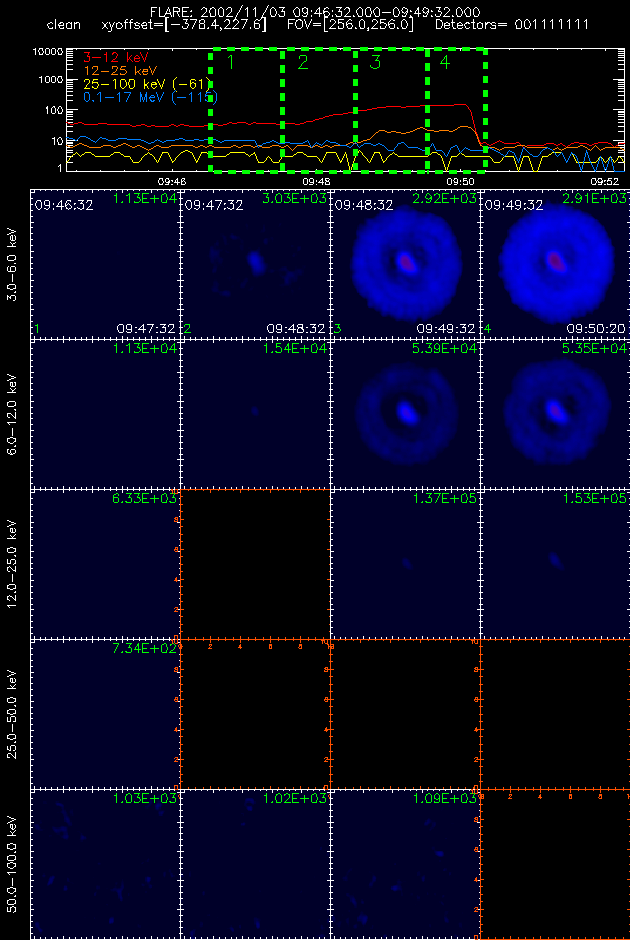630x940 pixels.
Task: Open the 6.0-12.0 keV image under 5.35E+04
Action: (x=555, y=413)
